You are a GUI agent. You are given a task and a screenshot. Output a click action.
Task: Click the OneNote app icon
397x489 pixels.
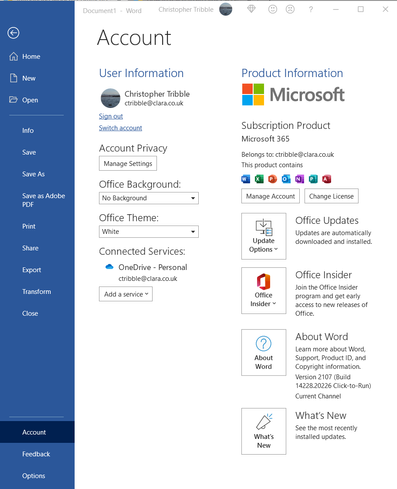(299, 179)
